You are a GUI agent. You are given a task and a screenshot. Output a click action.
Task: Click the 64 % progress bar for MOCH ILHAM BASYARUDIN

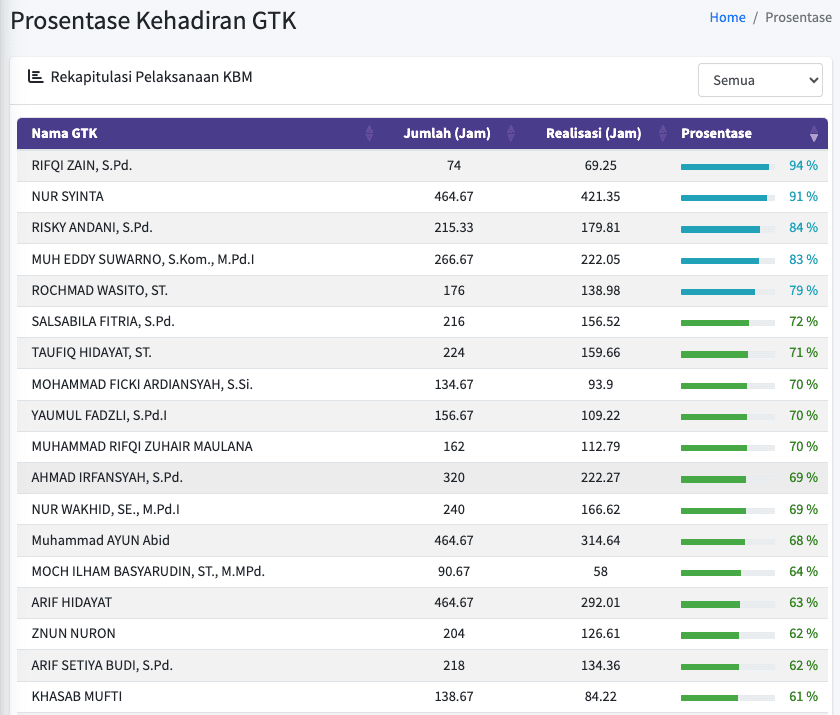pyautogui.click(x=728, y=573)
